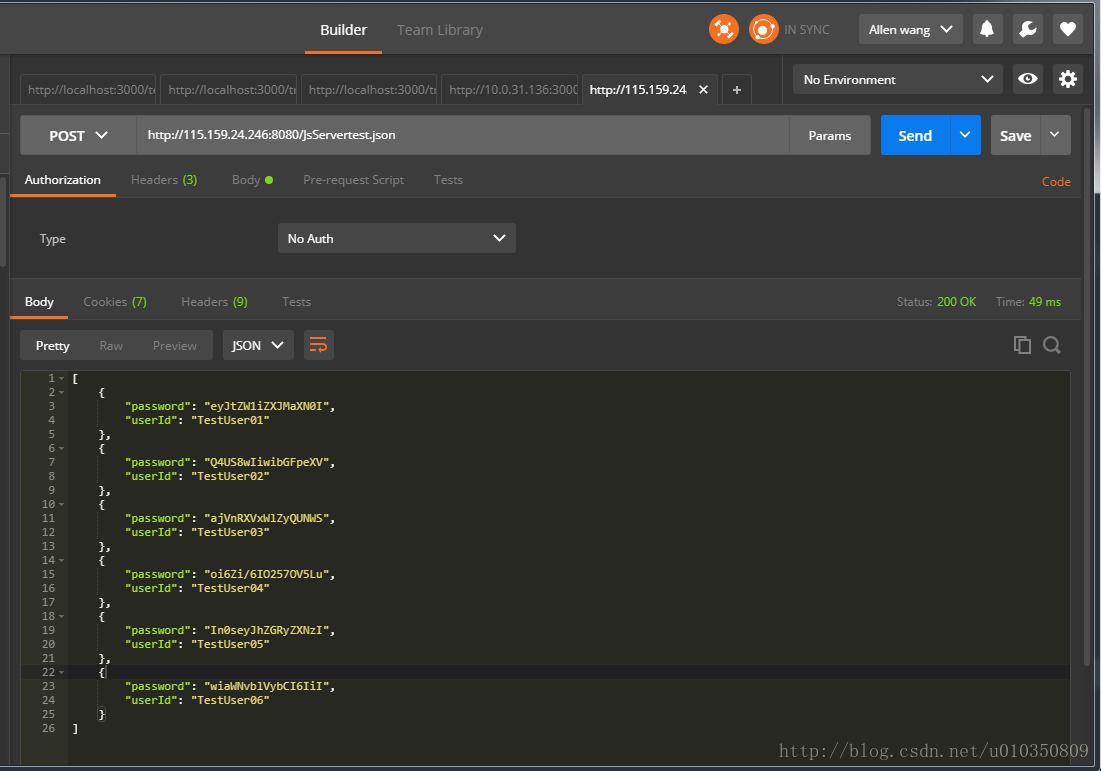1101x771 pixels.
Task: Open the request Body tab
Action: tap(252, 180)
